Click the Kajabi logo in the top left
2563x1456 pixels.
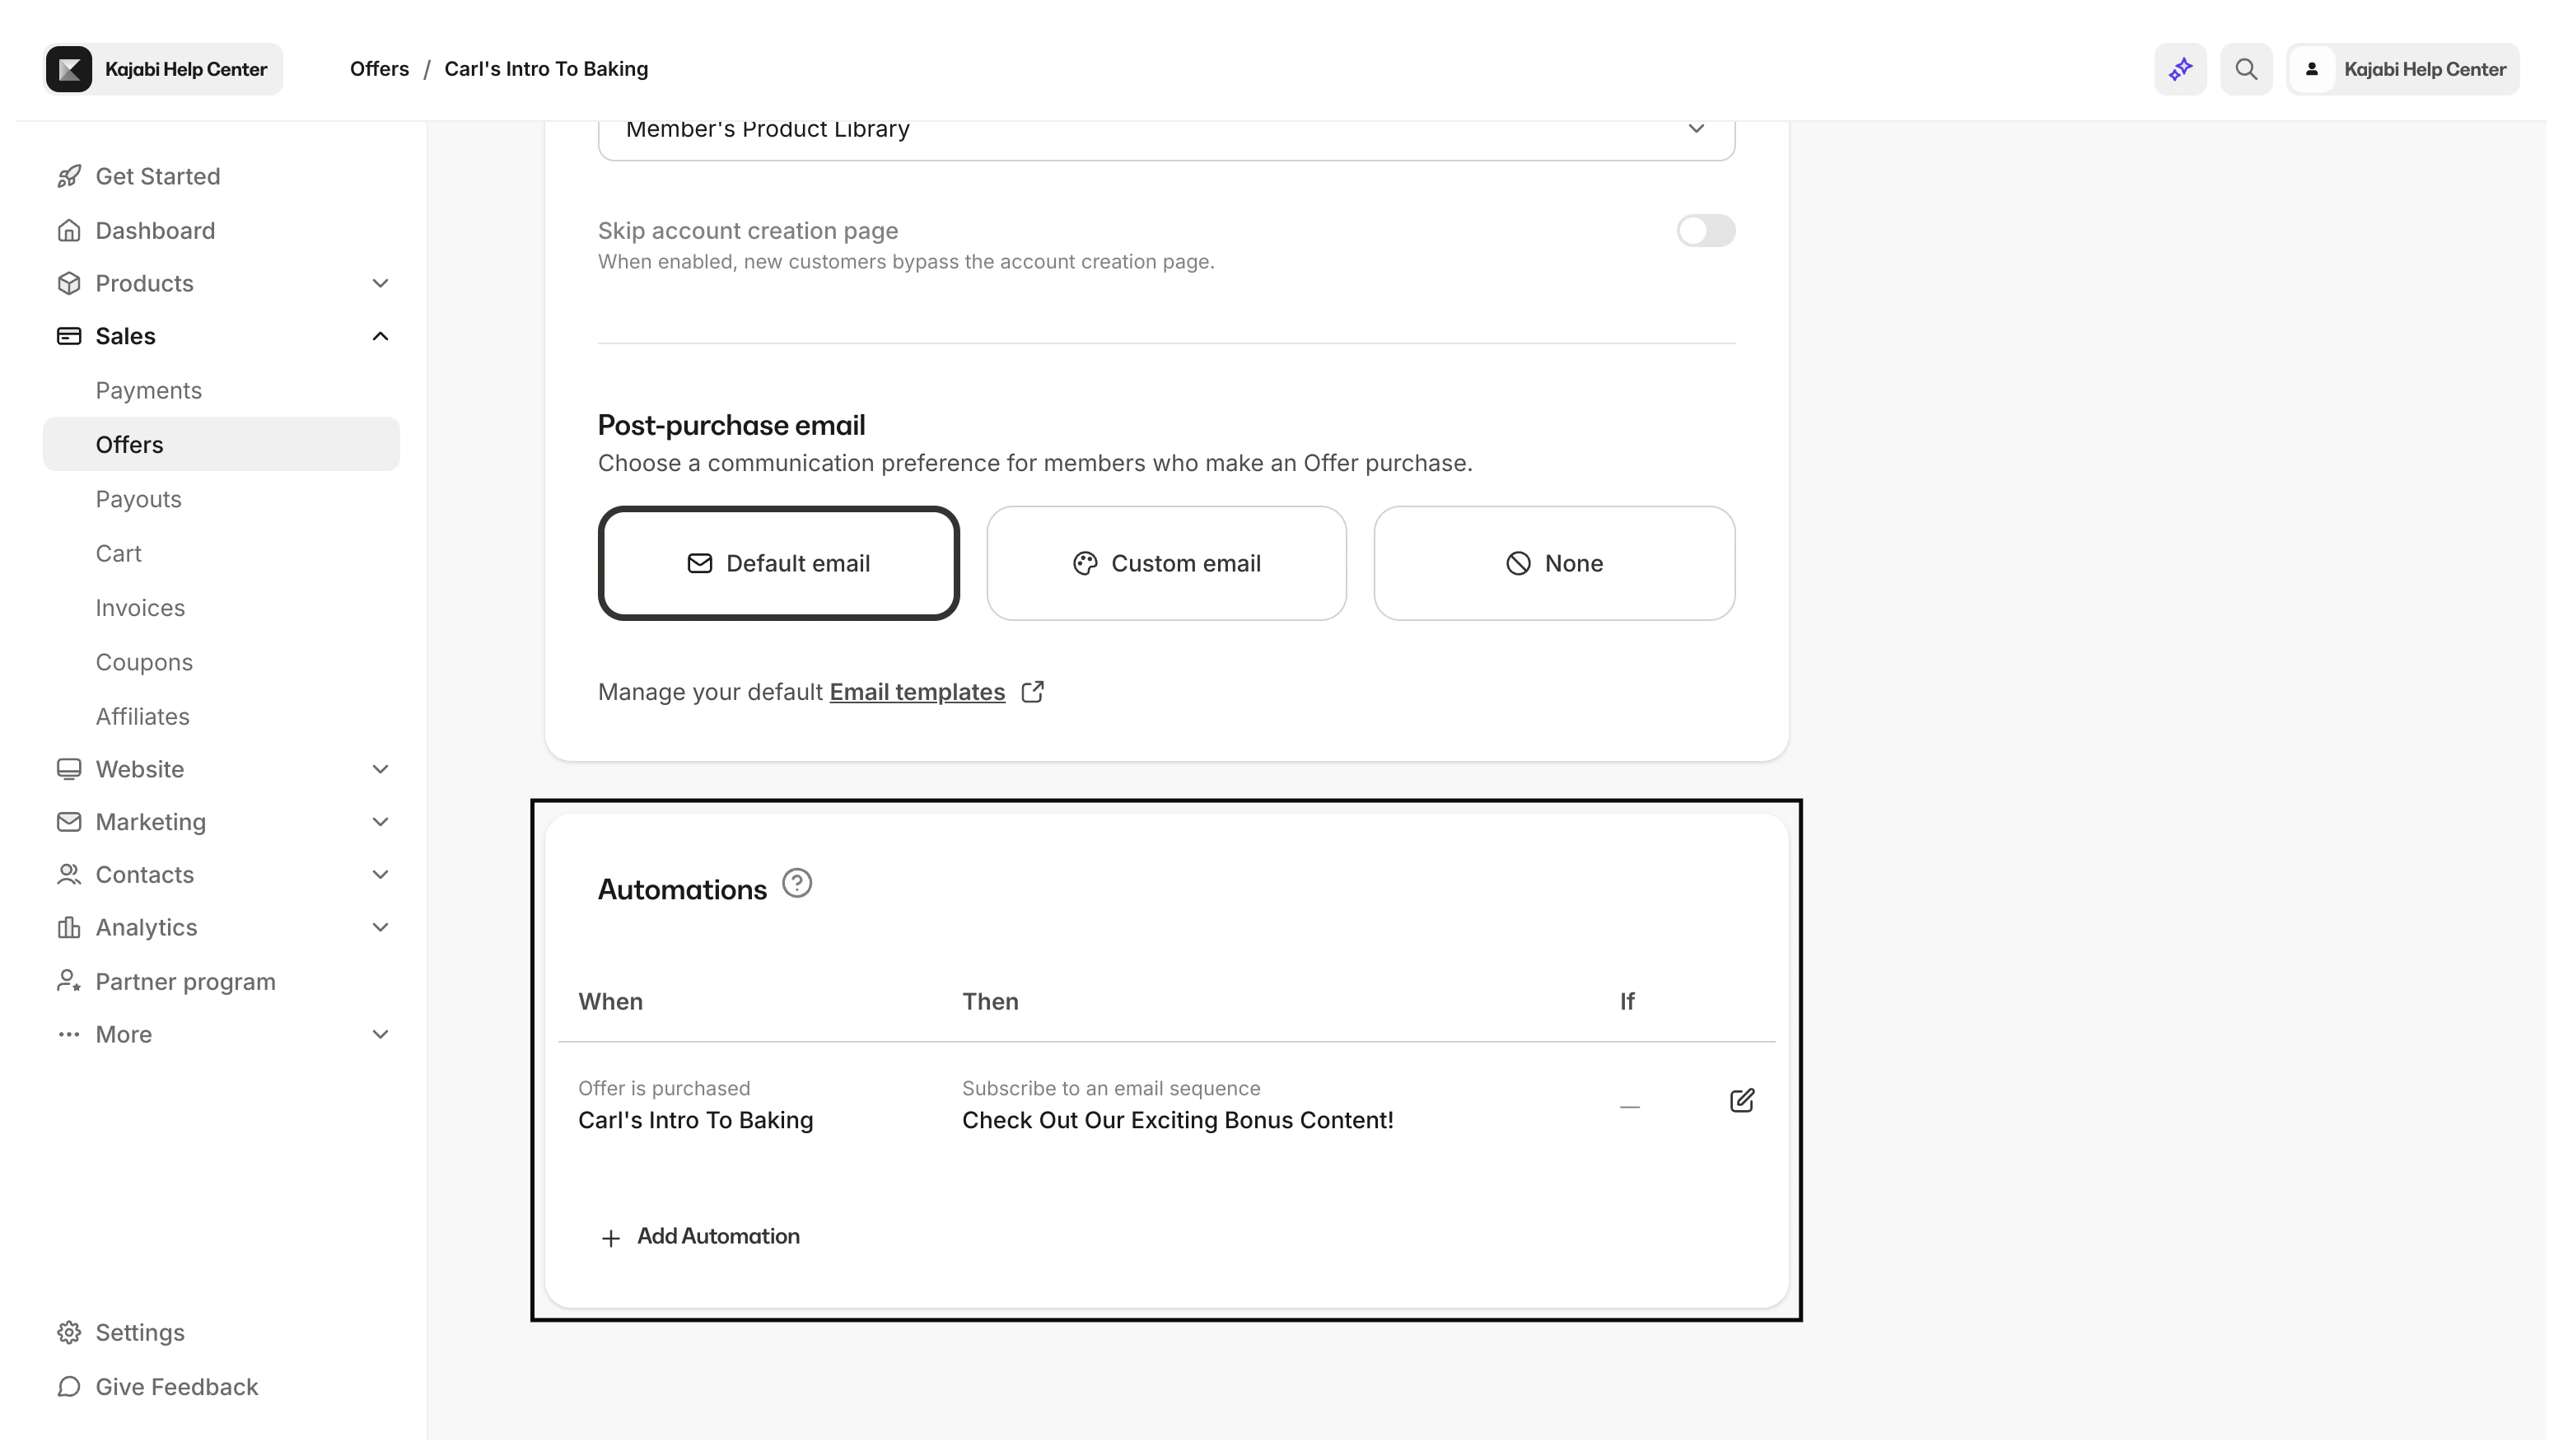(69, 68)
